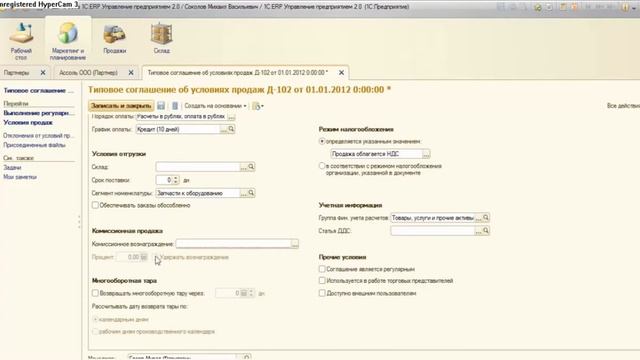640x360 pixels.
Task: Click the Склад input field
Action: pos(198,167)
